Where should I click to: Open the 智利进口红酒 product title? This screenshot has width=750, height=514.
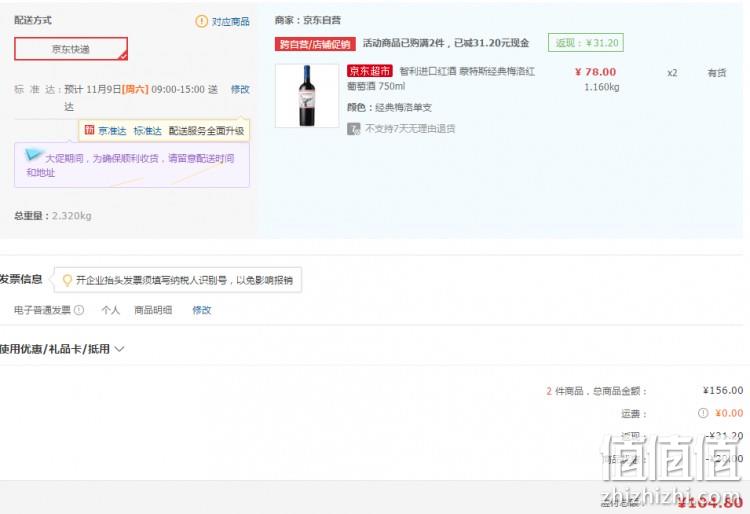[441, 79]
